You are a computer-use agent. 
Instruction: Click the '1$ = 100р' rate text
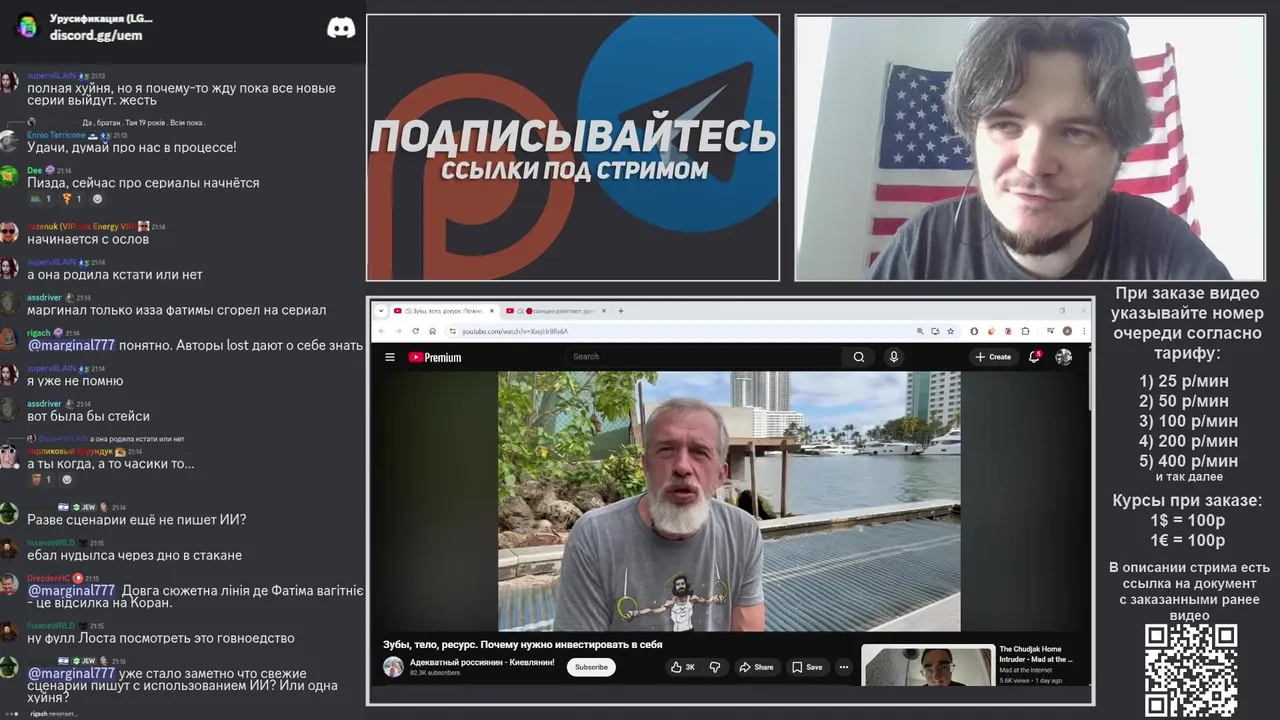tap(1188, 520)
